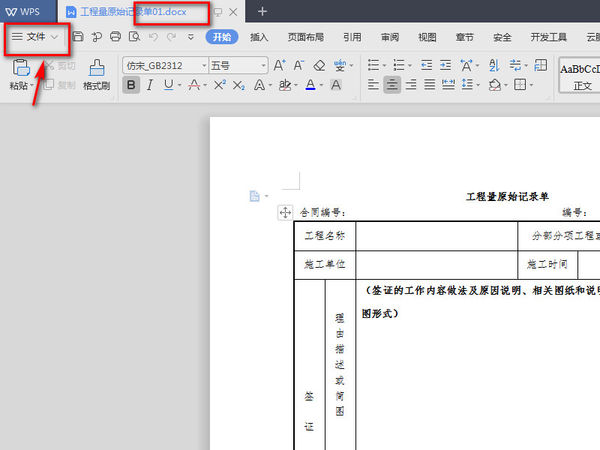Click the 工程量原始记录单 title

point(507,197)
